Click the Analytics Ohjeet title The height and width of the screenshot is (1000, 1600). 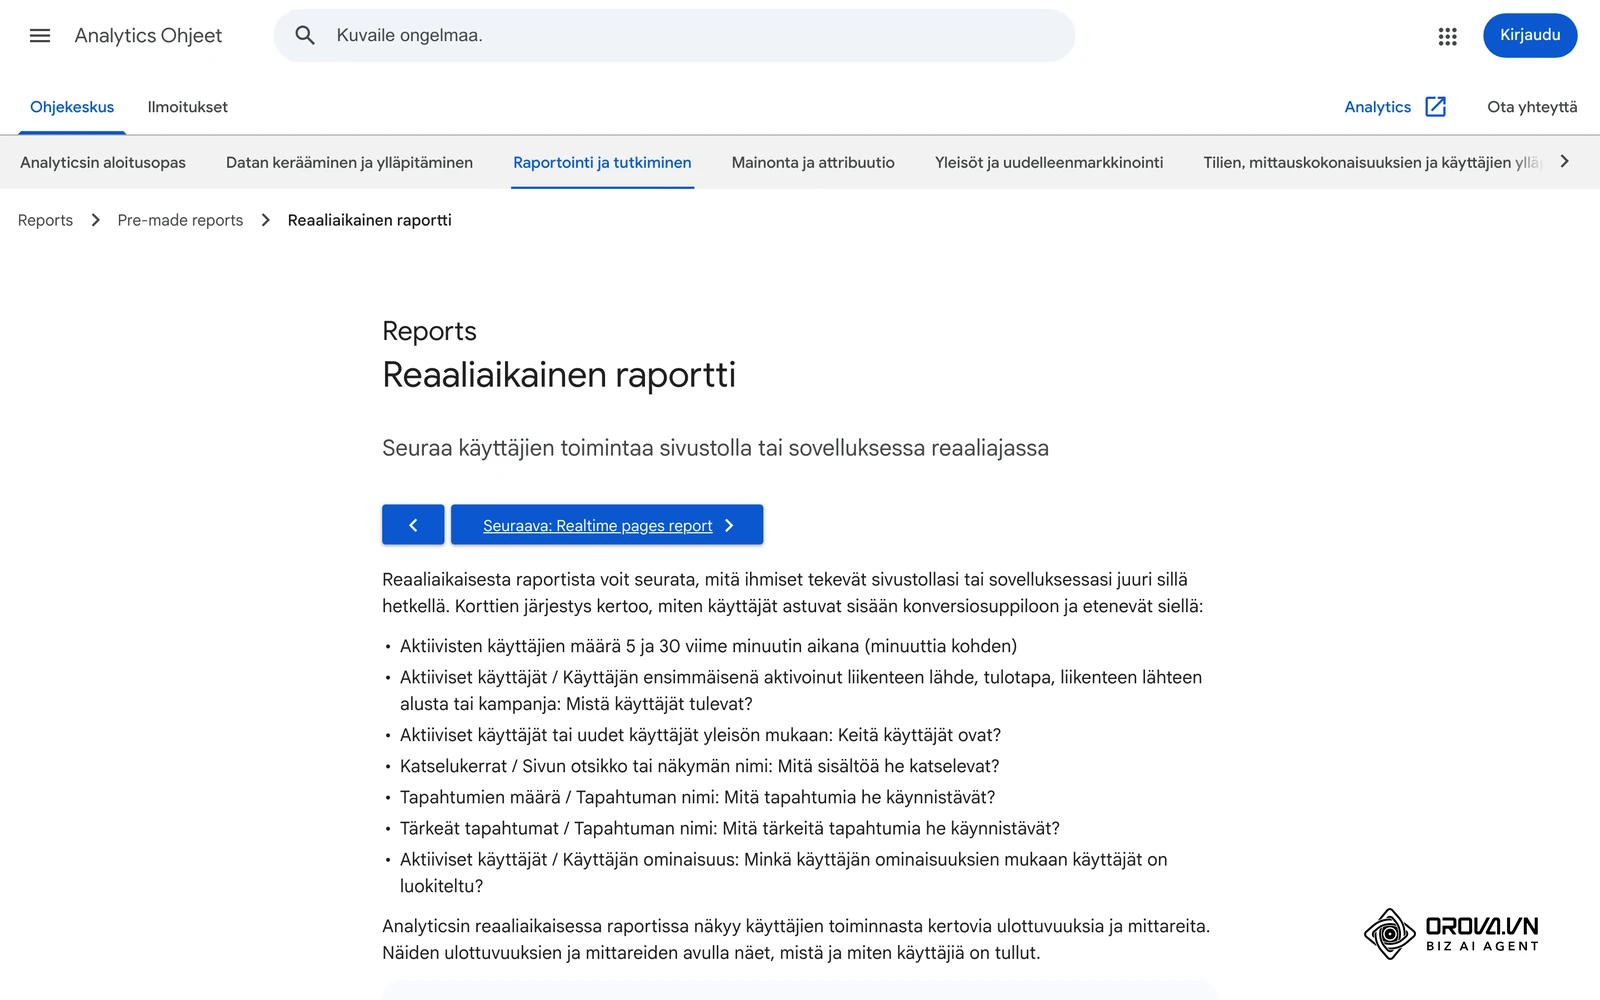[148, 36]
